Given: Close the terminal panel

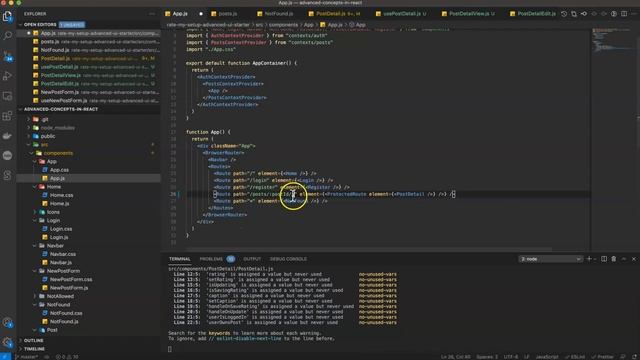Looking at the screenshot, I should pos(633,259).
